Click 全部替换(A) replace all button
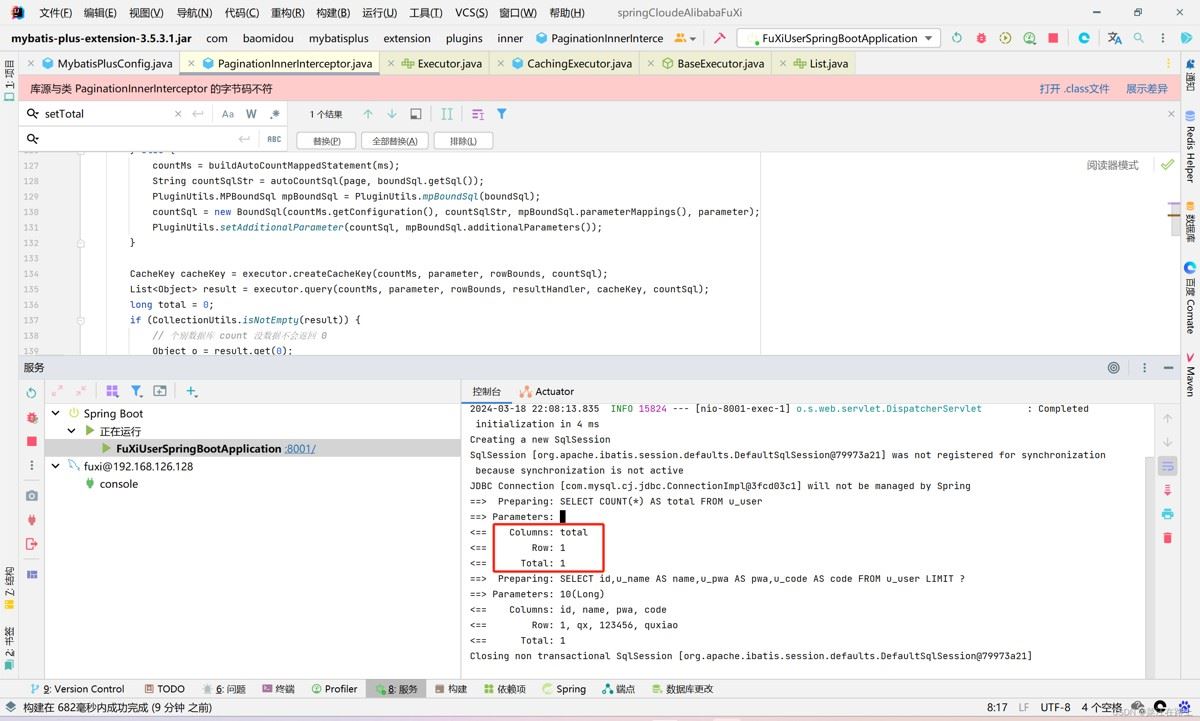1200x721 pixels. coord(394,141)
